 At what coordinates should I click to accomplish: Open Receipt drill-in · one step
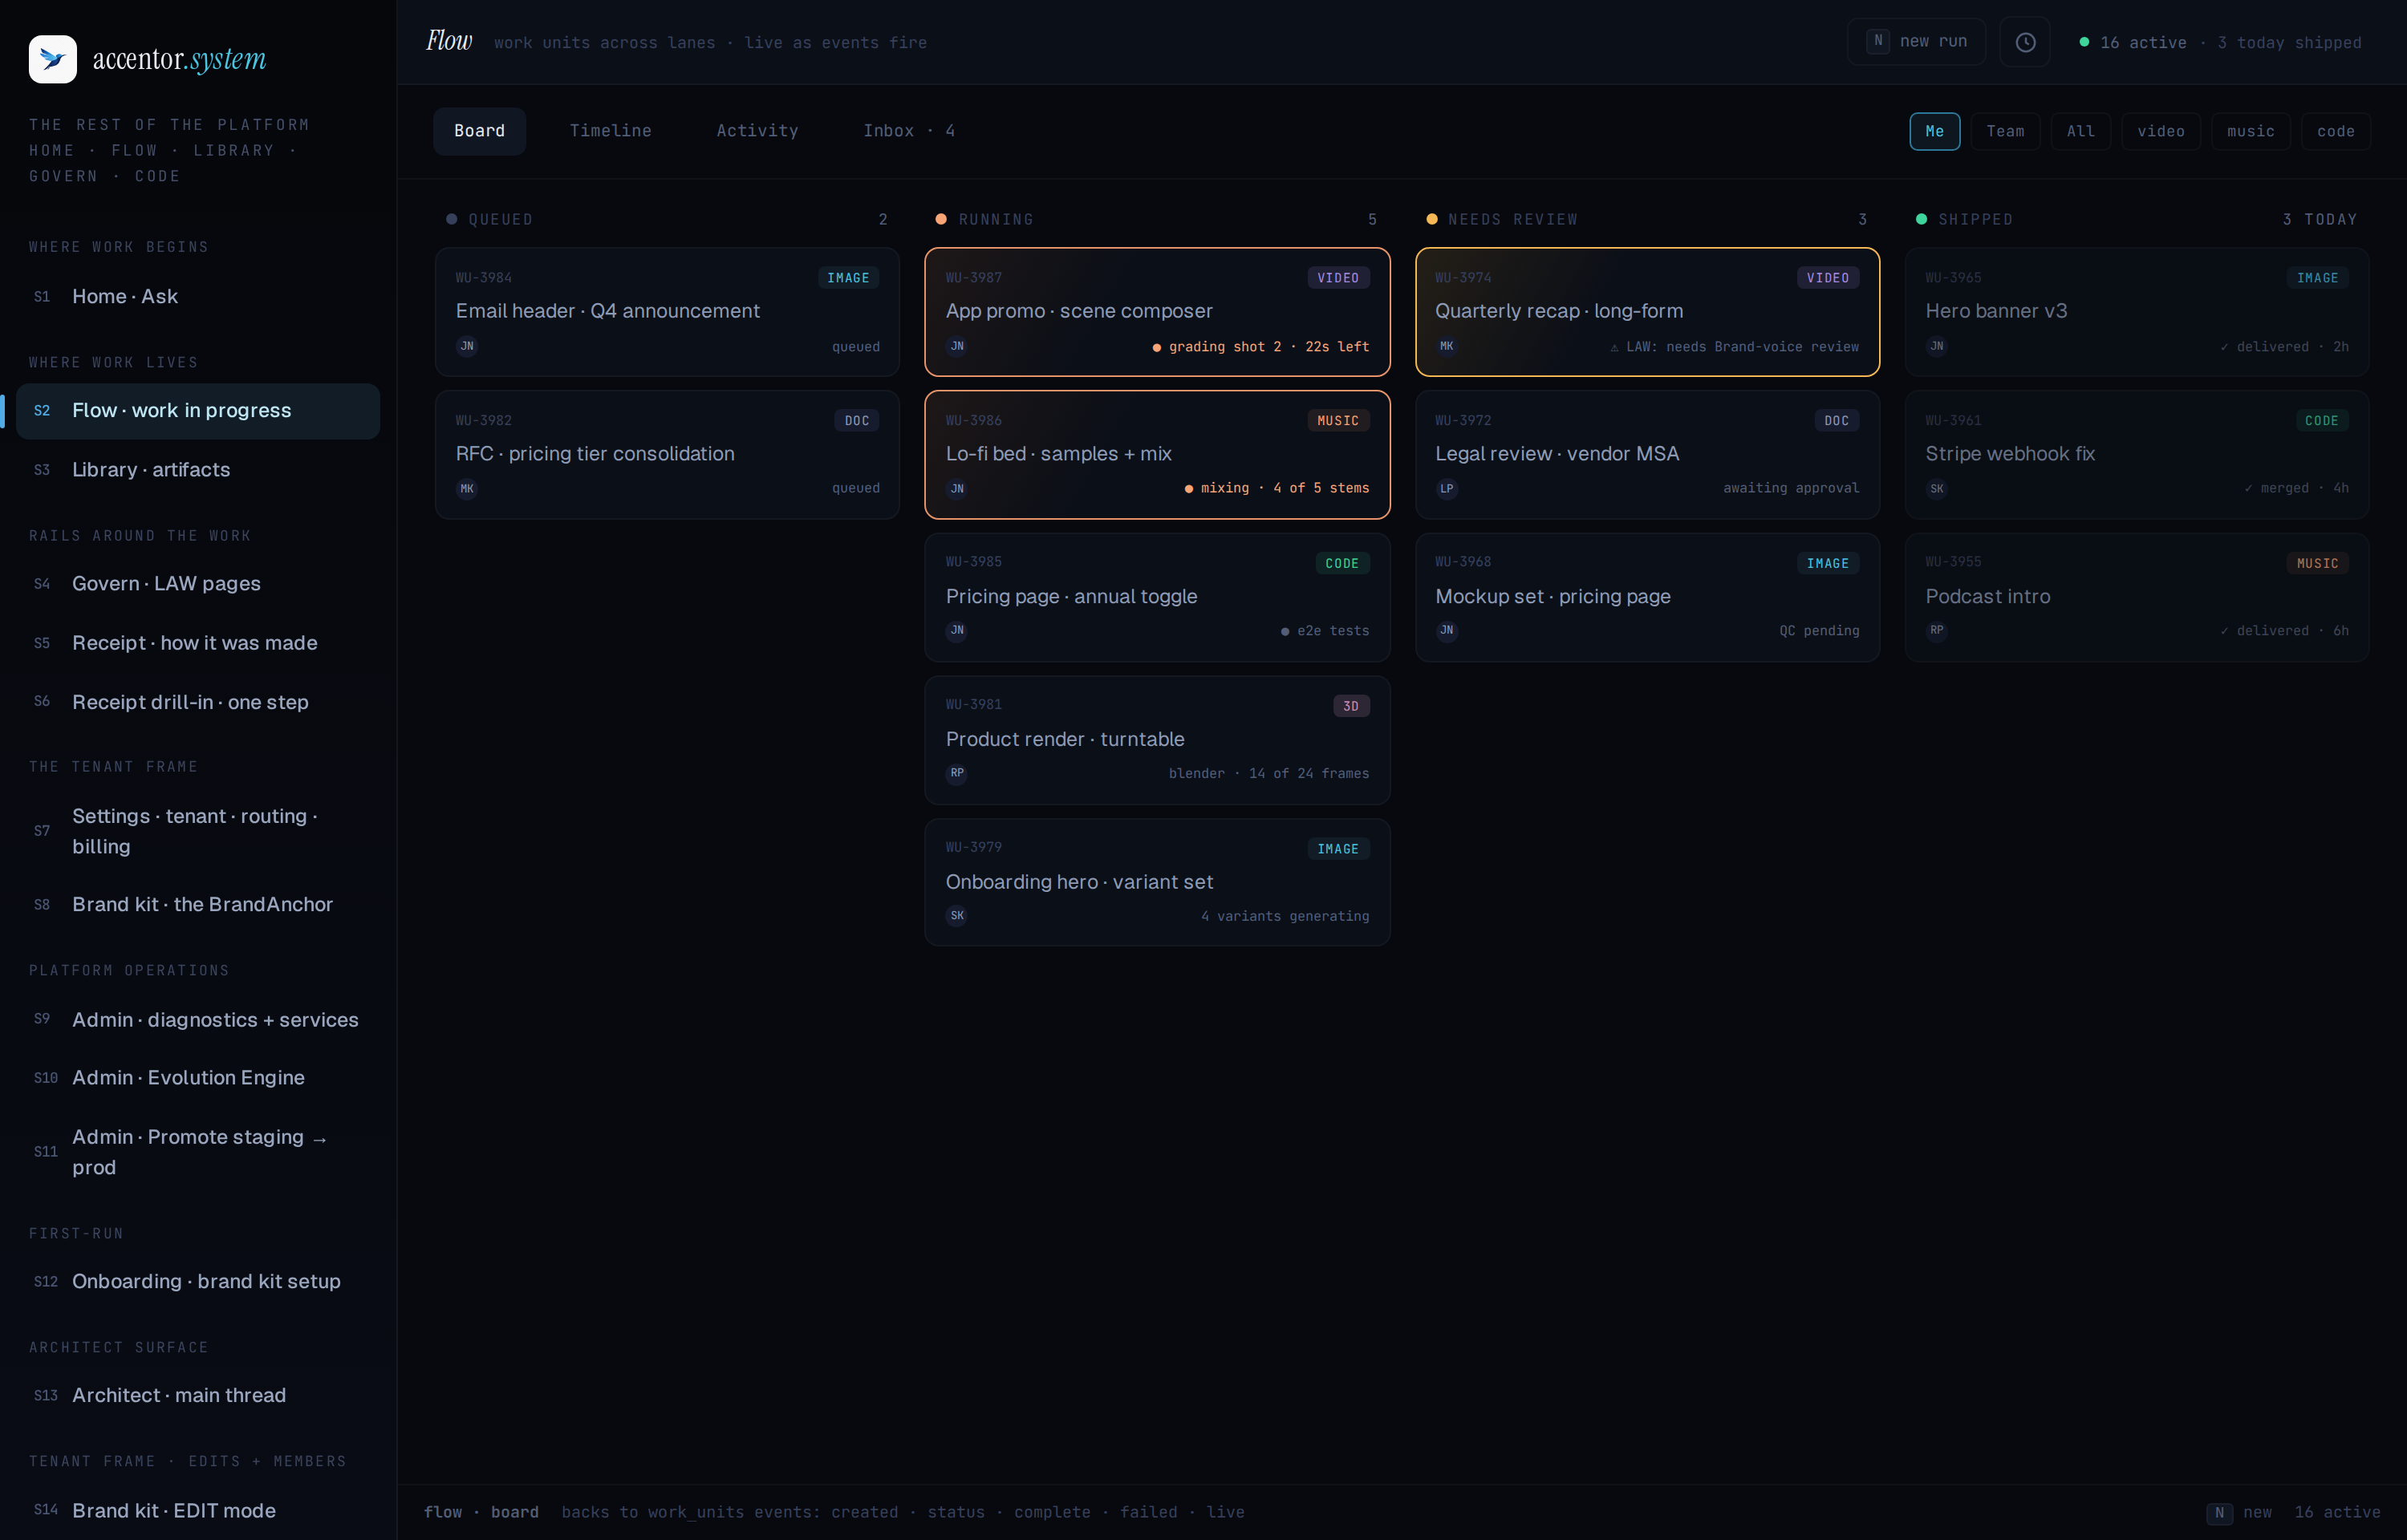pos(198,702)
